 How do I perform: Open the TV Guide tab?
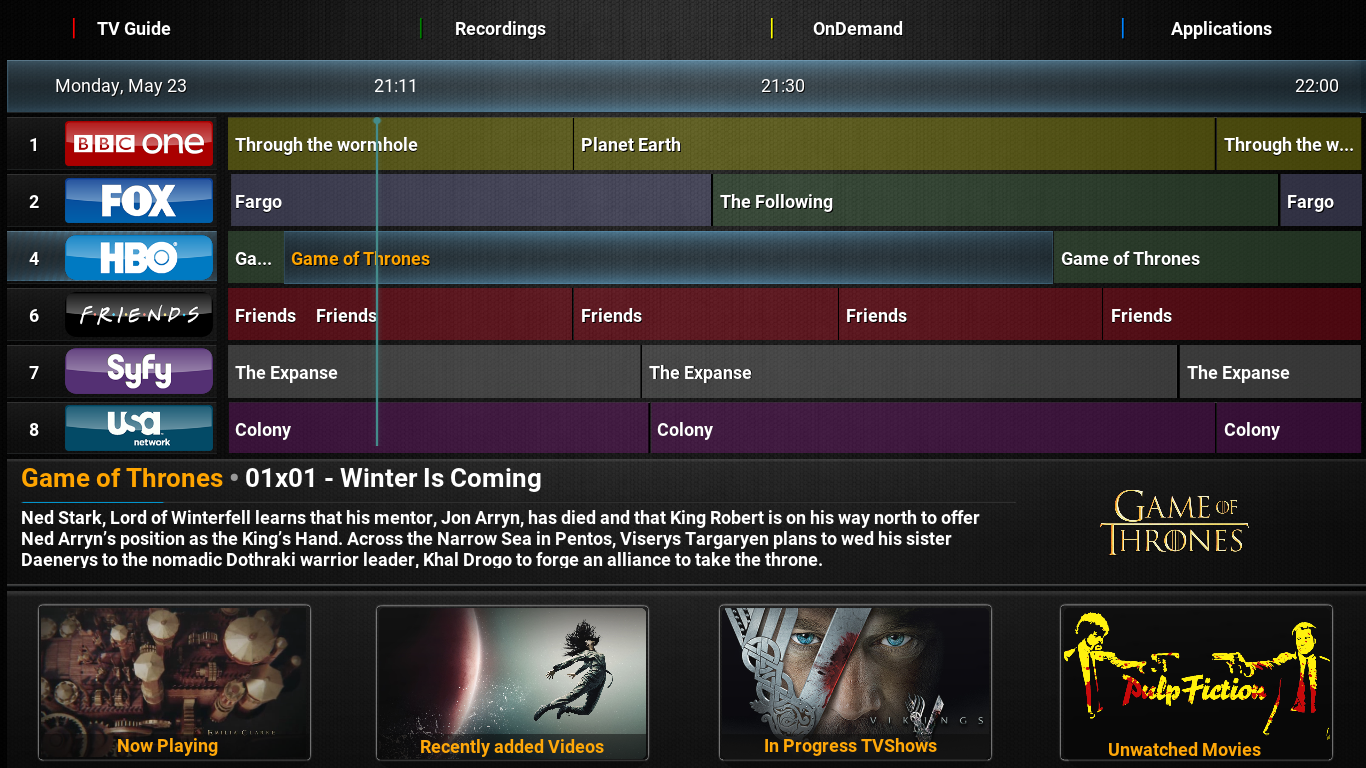coord(133,29)
